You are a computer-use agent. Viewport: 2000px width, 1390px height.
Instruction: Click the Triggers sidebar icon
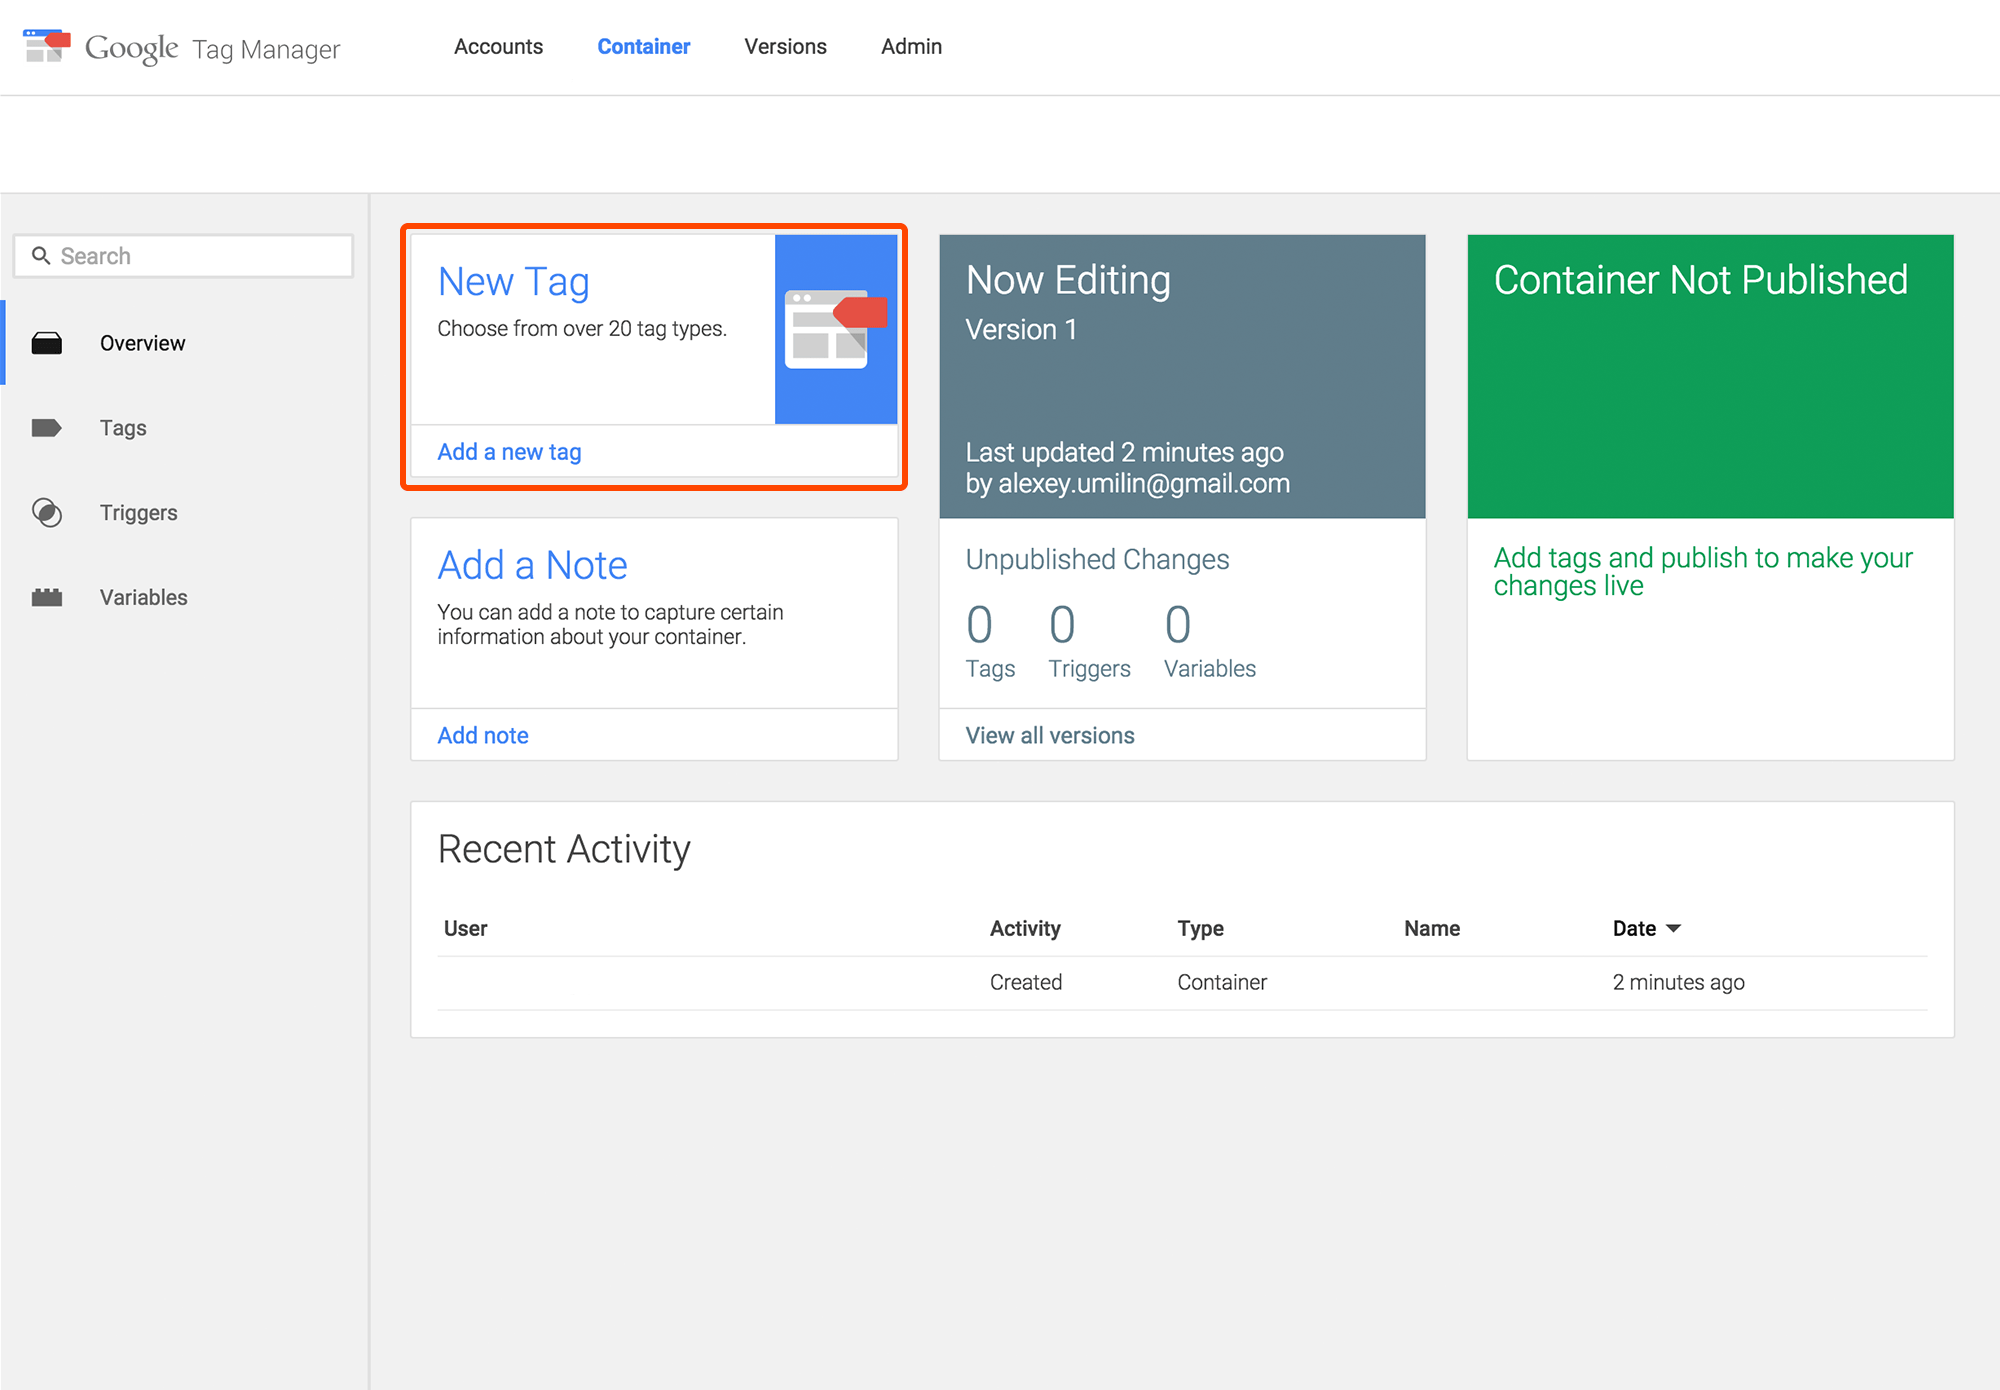46,513
